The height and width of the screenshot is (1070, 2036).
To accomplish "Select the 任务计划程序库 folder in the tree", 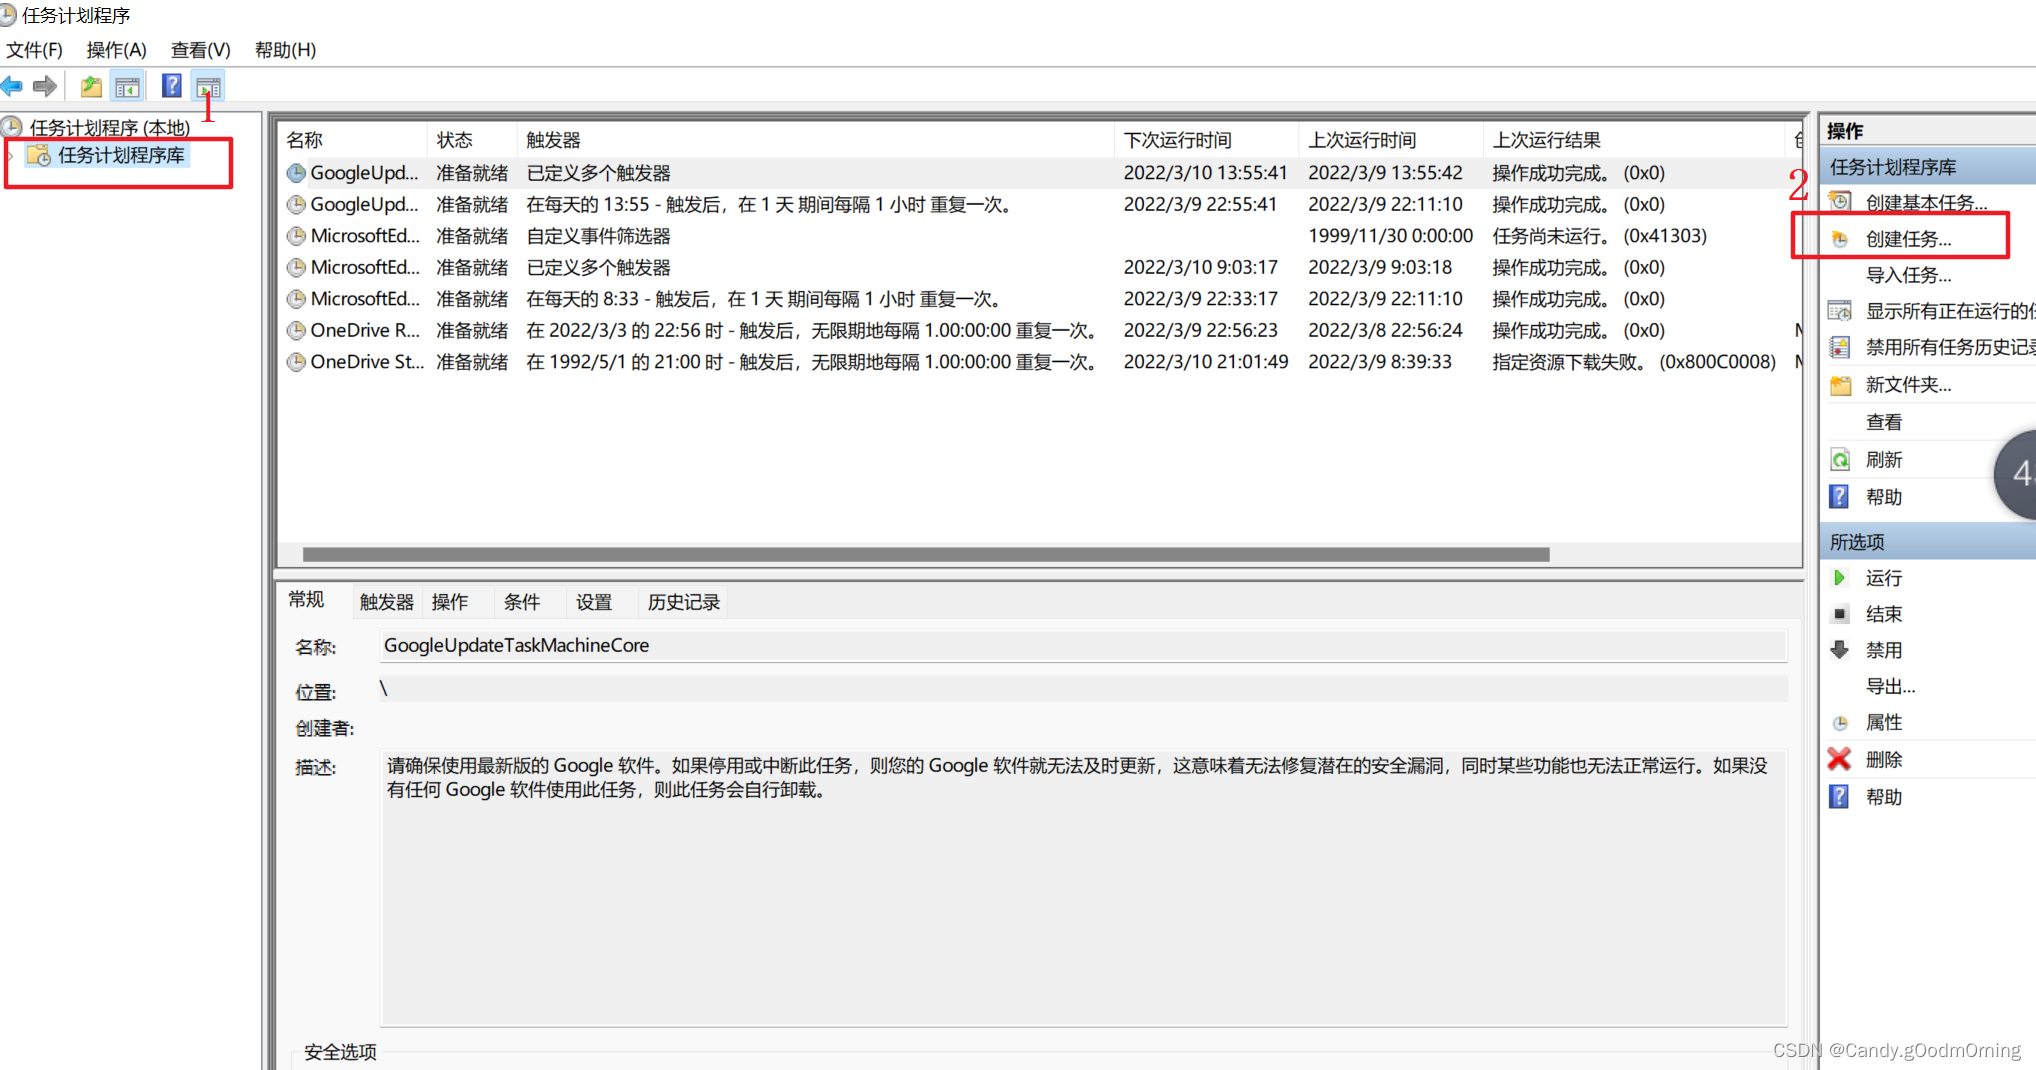I will point(121,155).
